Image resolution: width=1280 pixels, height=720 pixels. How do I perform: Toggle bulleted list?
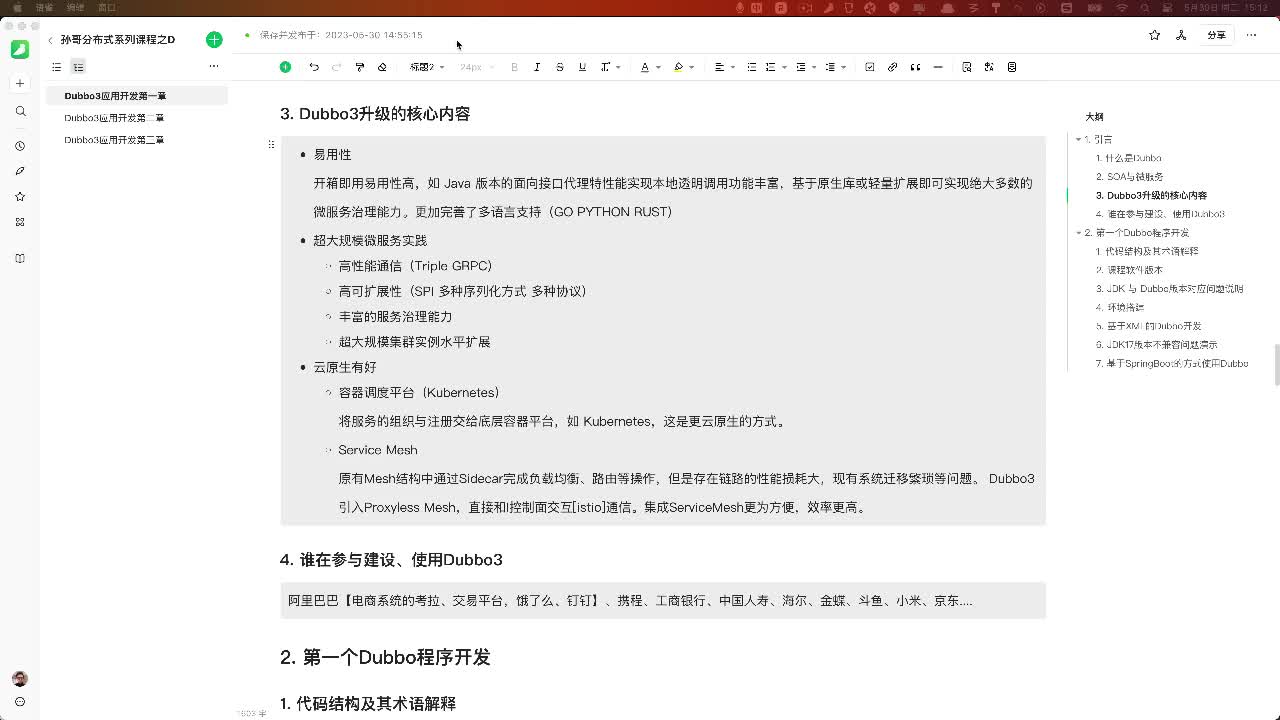[x=752, y=67]
